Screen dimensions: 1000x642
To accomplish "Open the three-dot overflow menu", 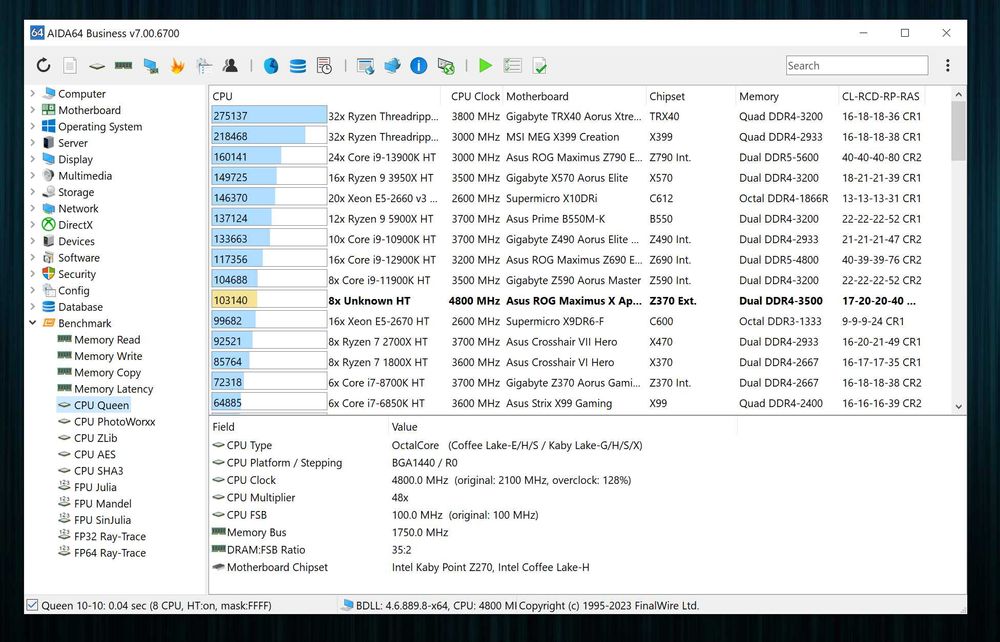I will point(948,65).
